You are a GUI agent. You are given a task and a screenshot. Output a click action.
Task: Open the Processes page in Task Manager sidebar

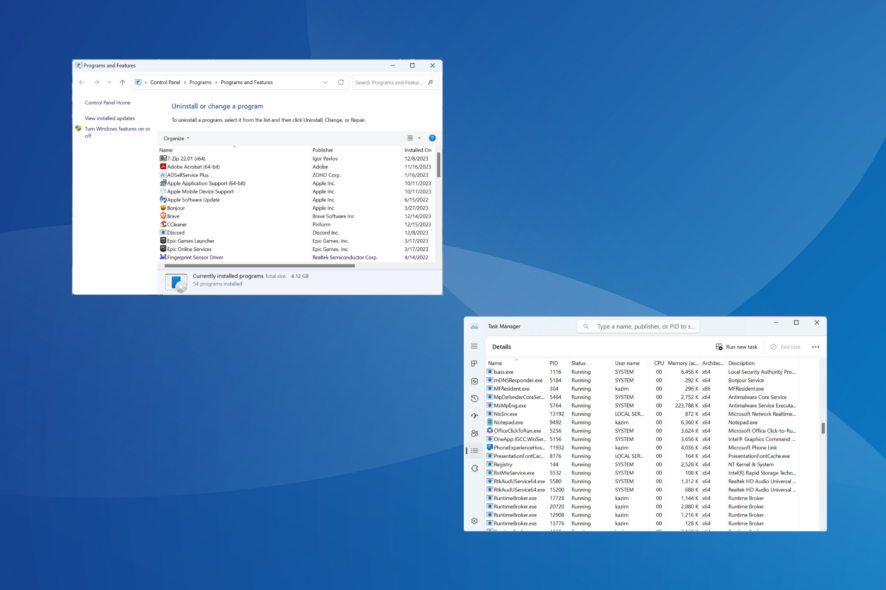(474, 363)
